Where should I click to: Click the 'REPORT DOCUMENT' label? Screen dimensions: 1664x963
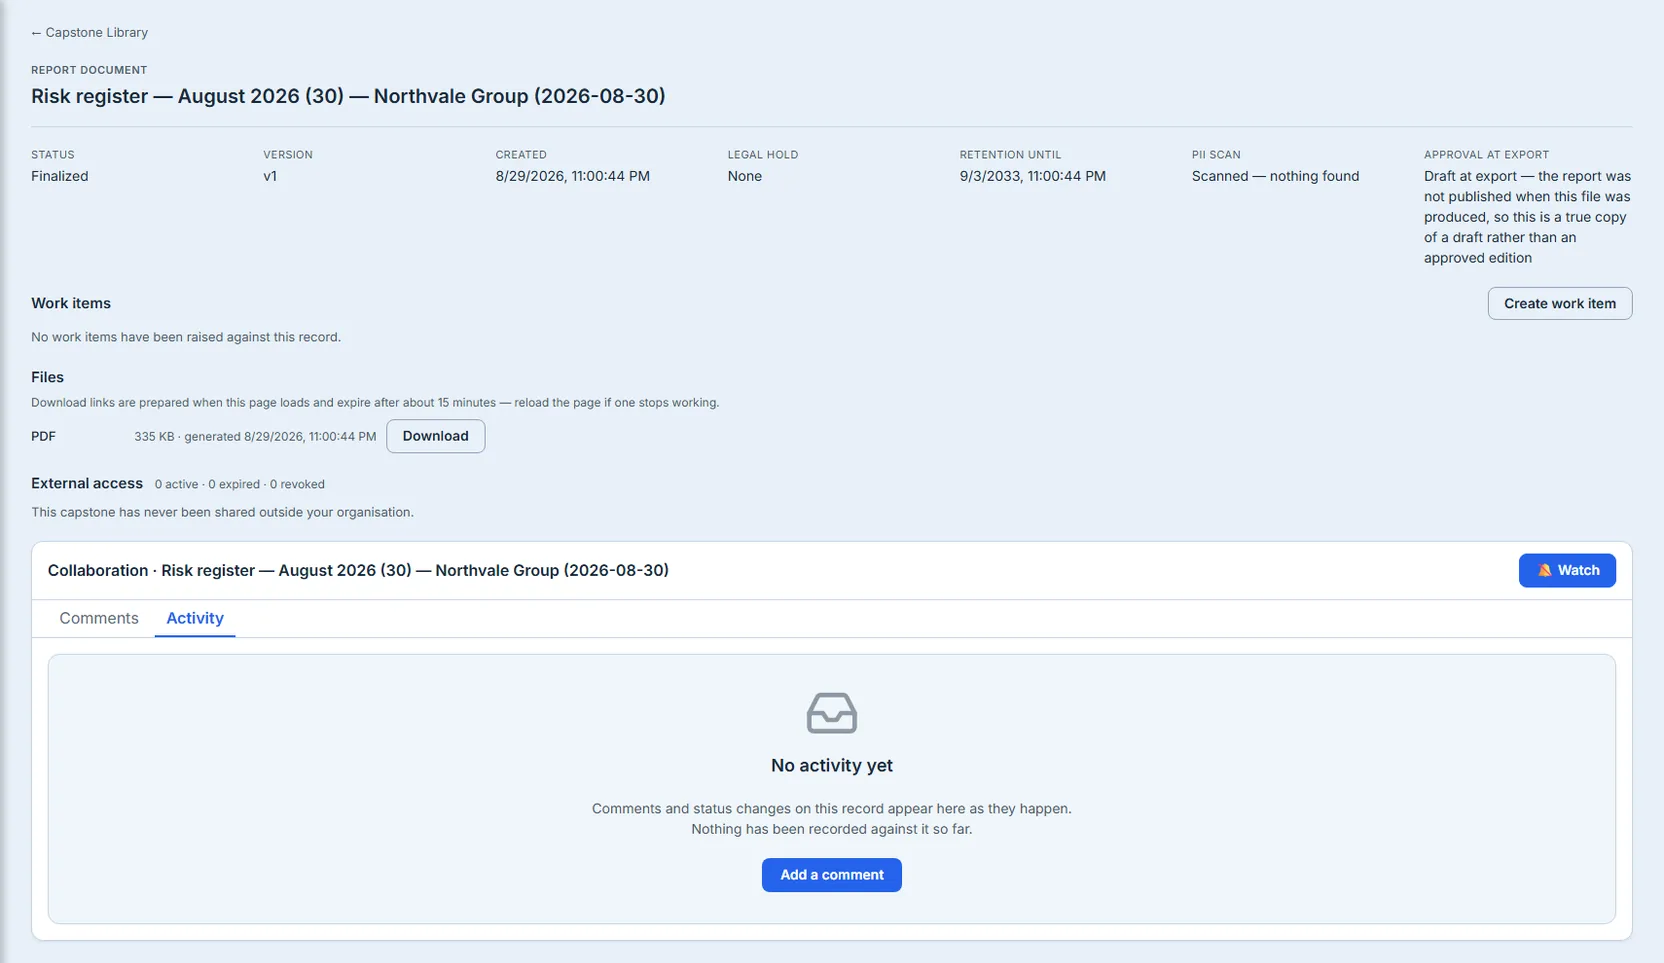coord(89,70)
